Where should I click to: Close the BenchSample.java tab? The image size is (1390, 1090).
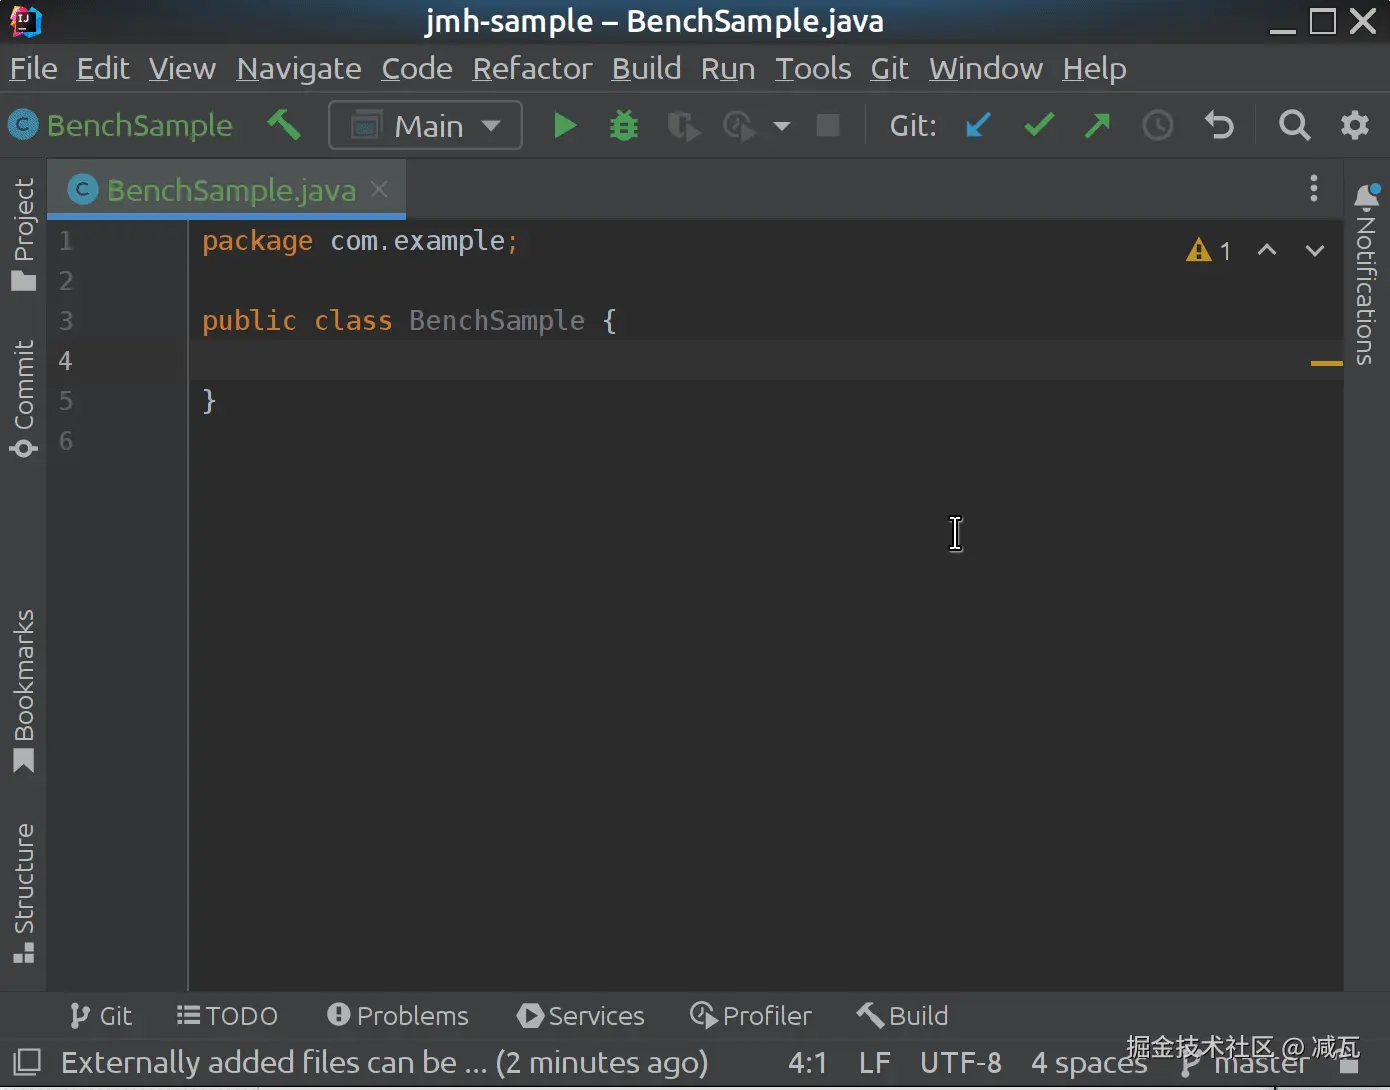[379, 189]
